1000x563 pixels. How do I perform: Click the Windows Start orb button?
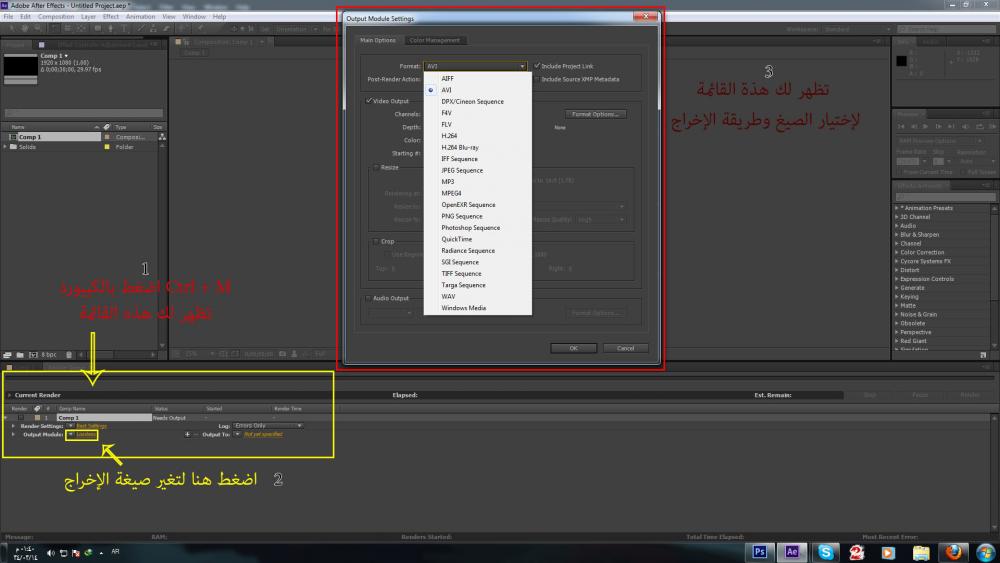[986, 552]
